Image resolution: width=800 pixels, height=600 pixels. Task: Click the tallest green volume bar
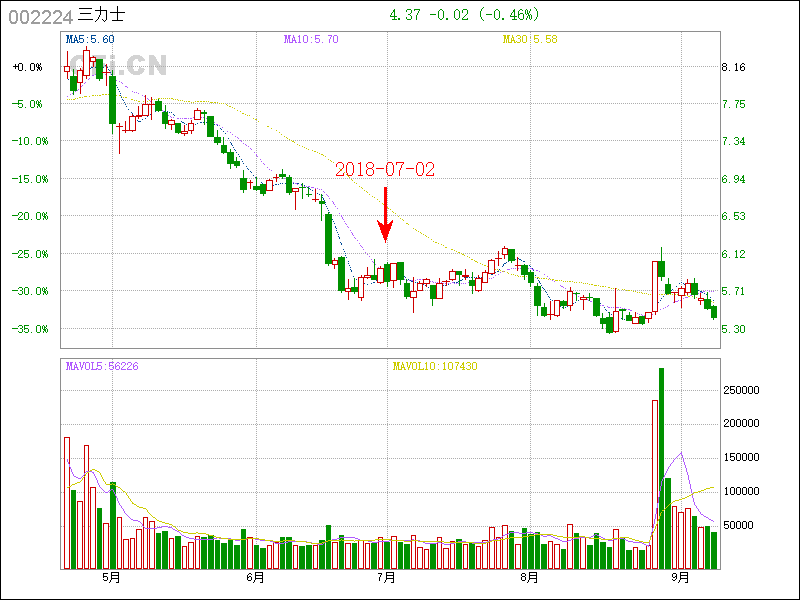(661, 468)
